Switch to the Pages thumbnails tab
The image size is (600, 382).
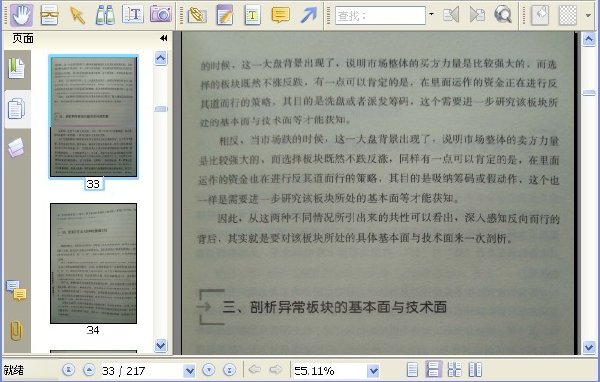click(16, 109)
